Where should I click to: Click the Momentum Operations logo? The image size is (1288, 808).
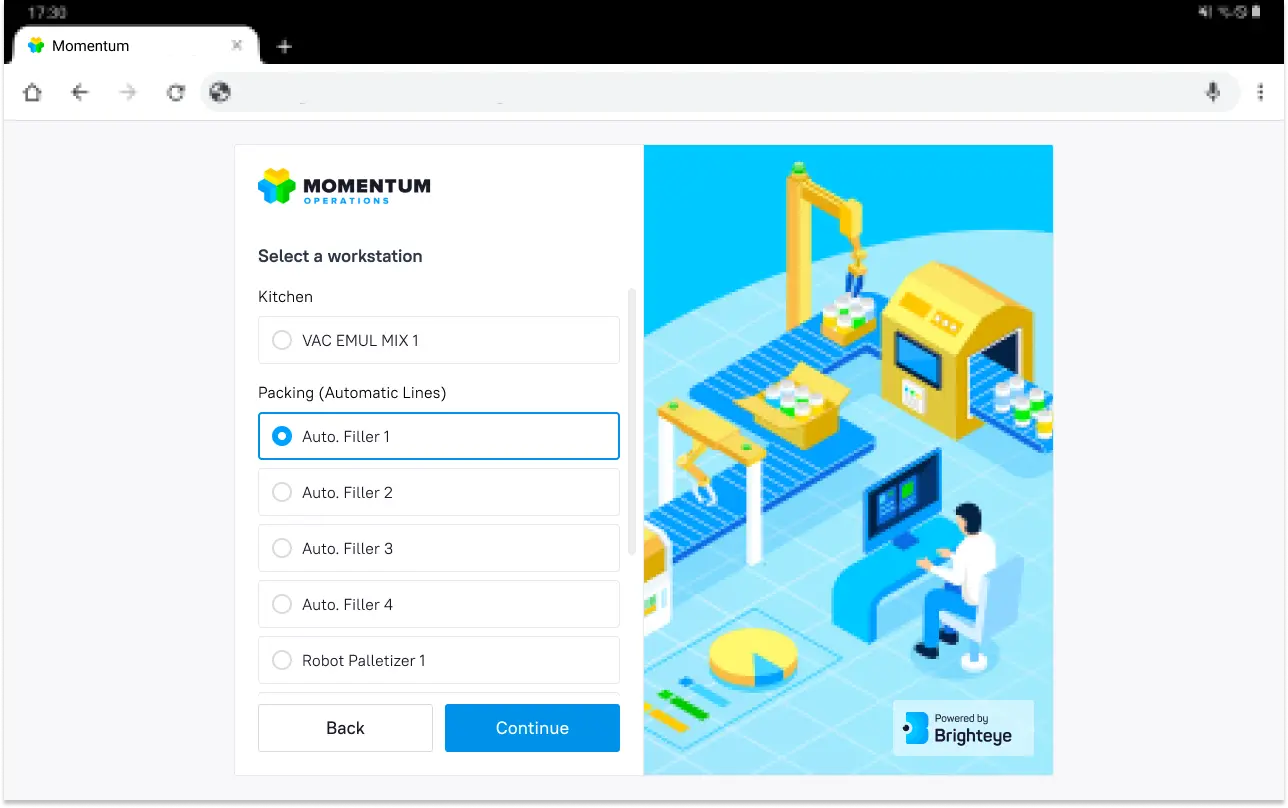(x=344, y=186)
